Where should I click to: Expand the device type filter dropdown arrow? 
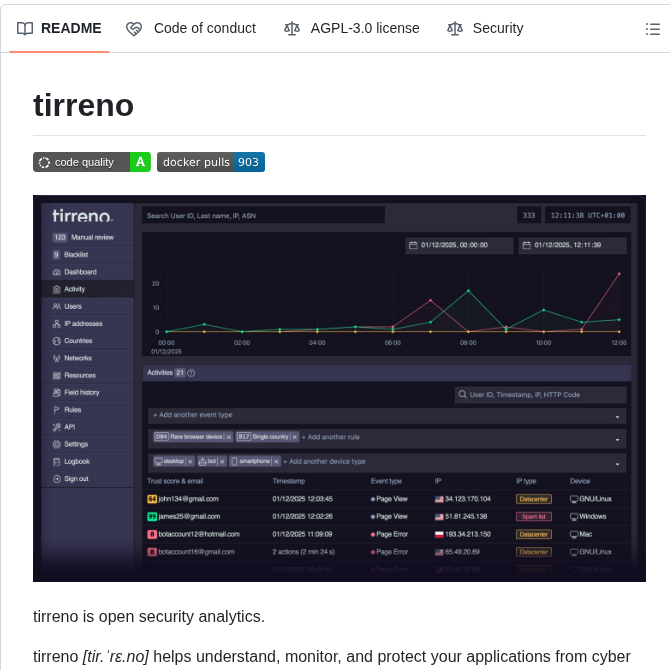(617, 464)
